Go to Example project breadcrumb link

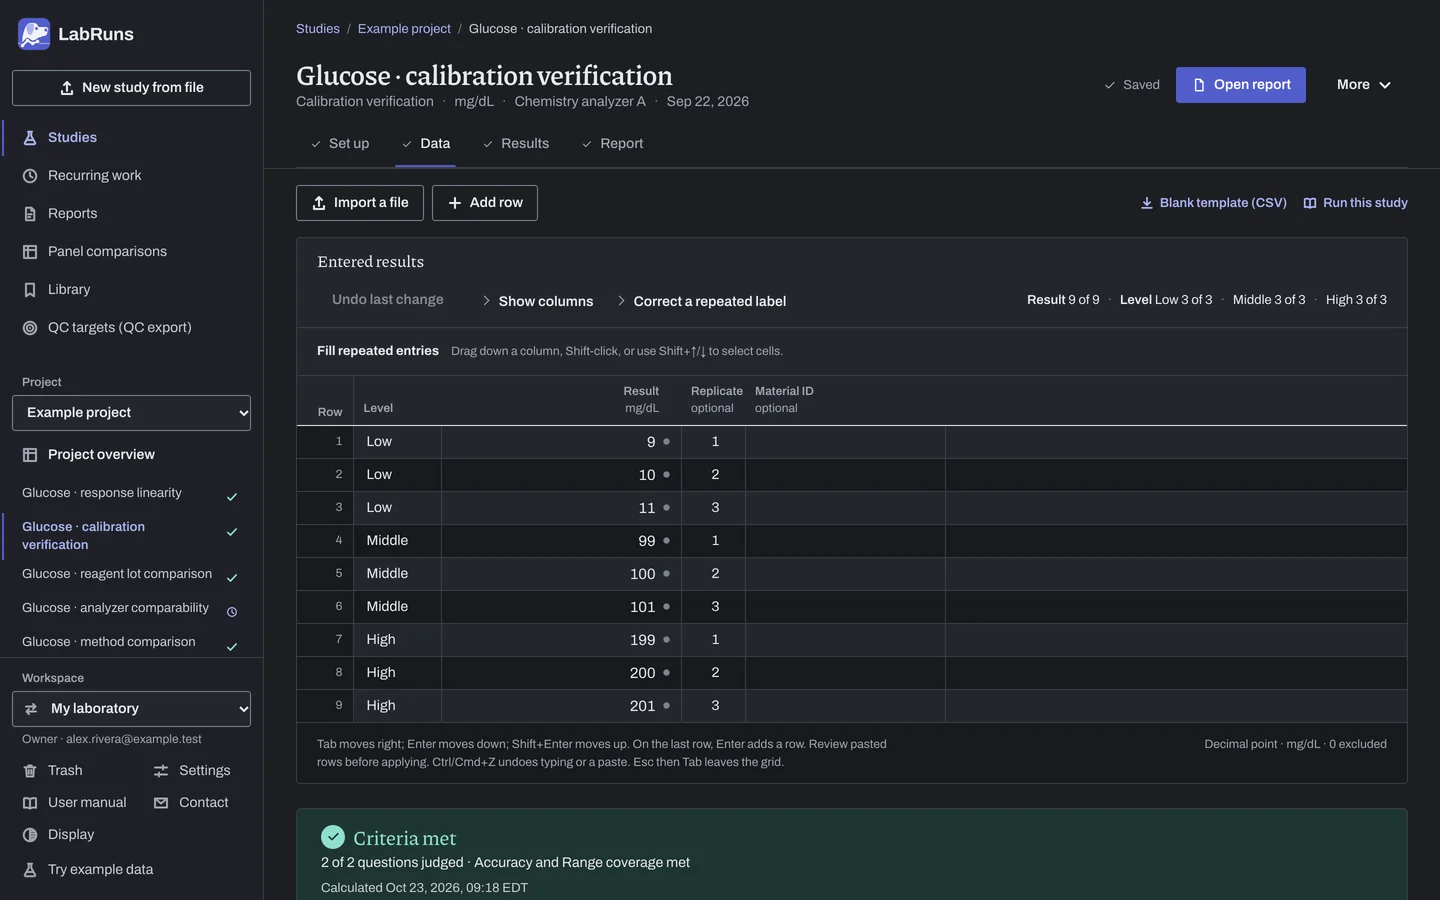404,29
